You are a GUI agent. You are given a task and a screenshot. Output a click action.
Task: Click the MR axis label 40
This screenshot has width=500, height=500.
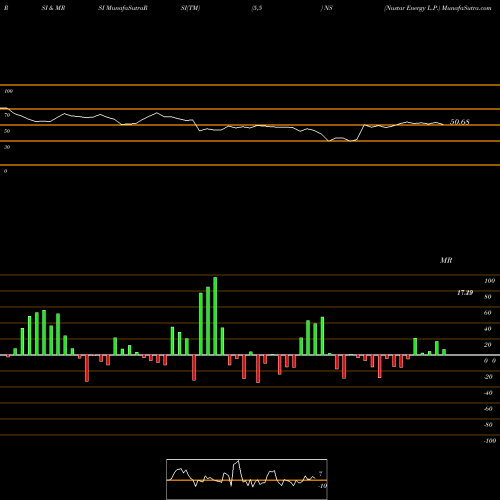click(x=488, y=329)
